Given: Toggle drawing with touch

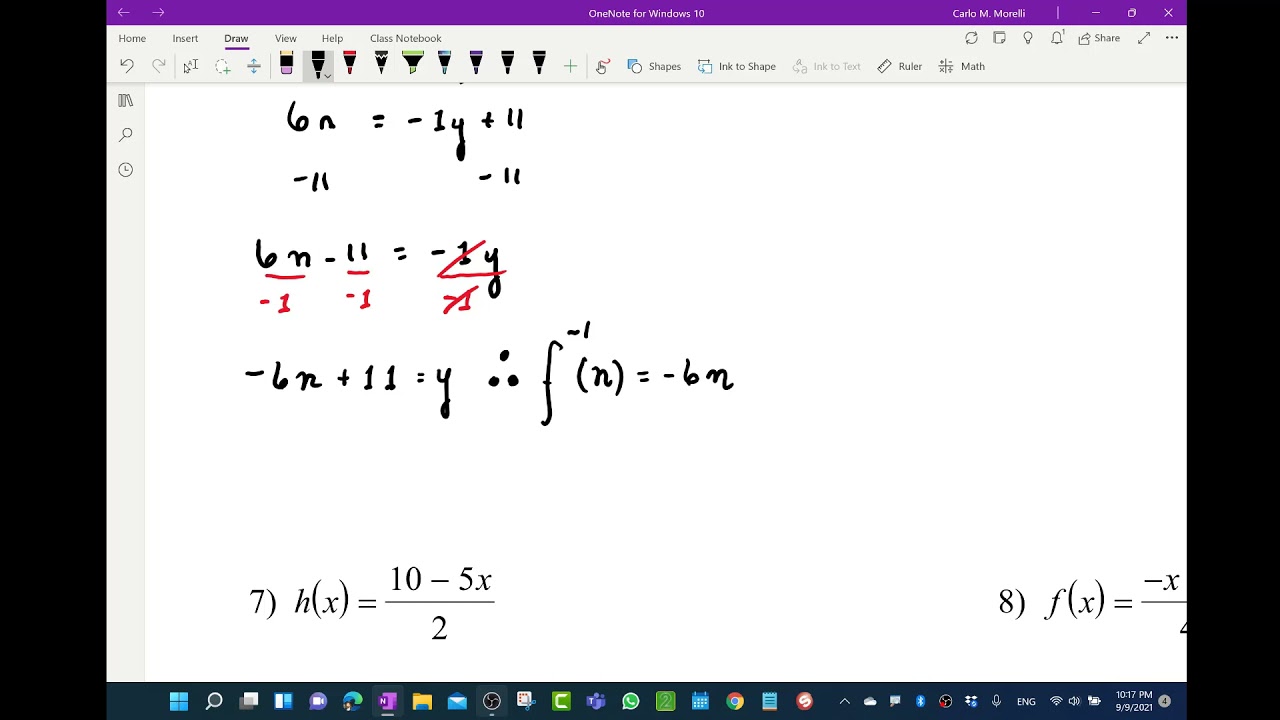Looking at the screenshot, I should [x=602, y=66].
